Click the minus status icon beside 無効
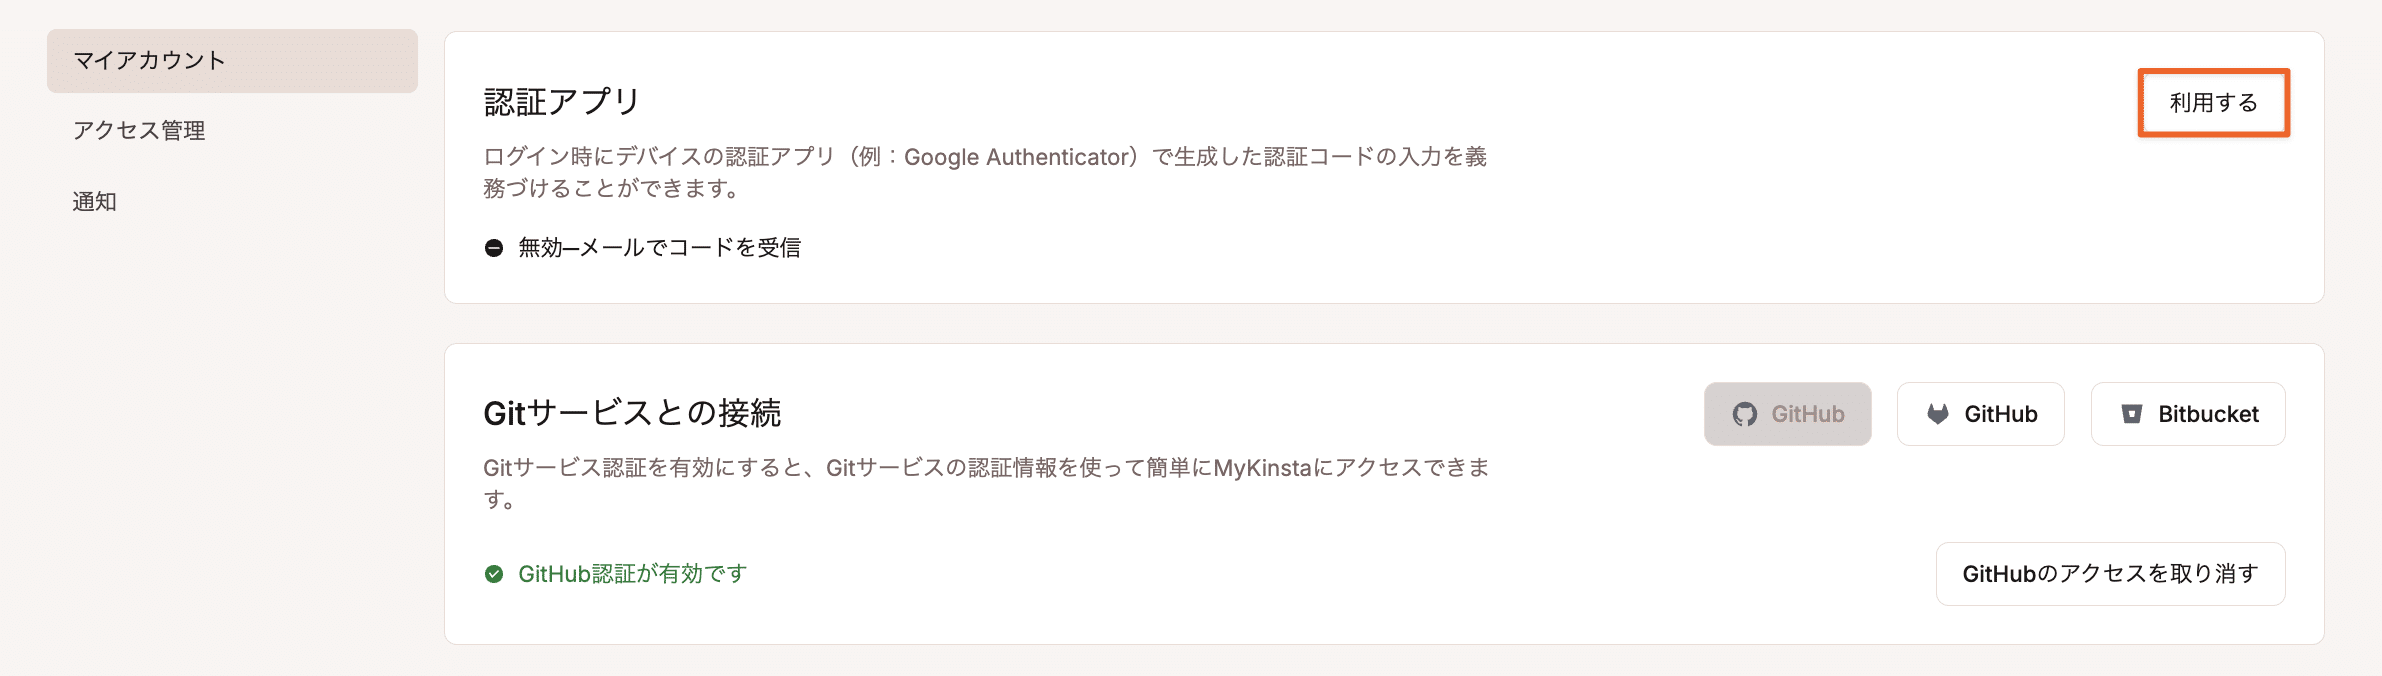Image resolution: width=2382 pixels, height=676 pixels. 495,247
